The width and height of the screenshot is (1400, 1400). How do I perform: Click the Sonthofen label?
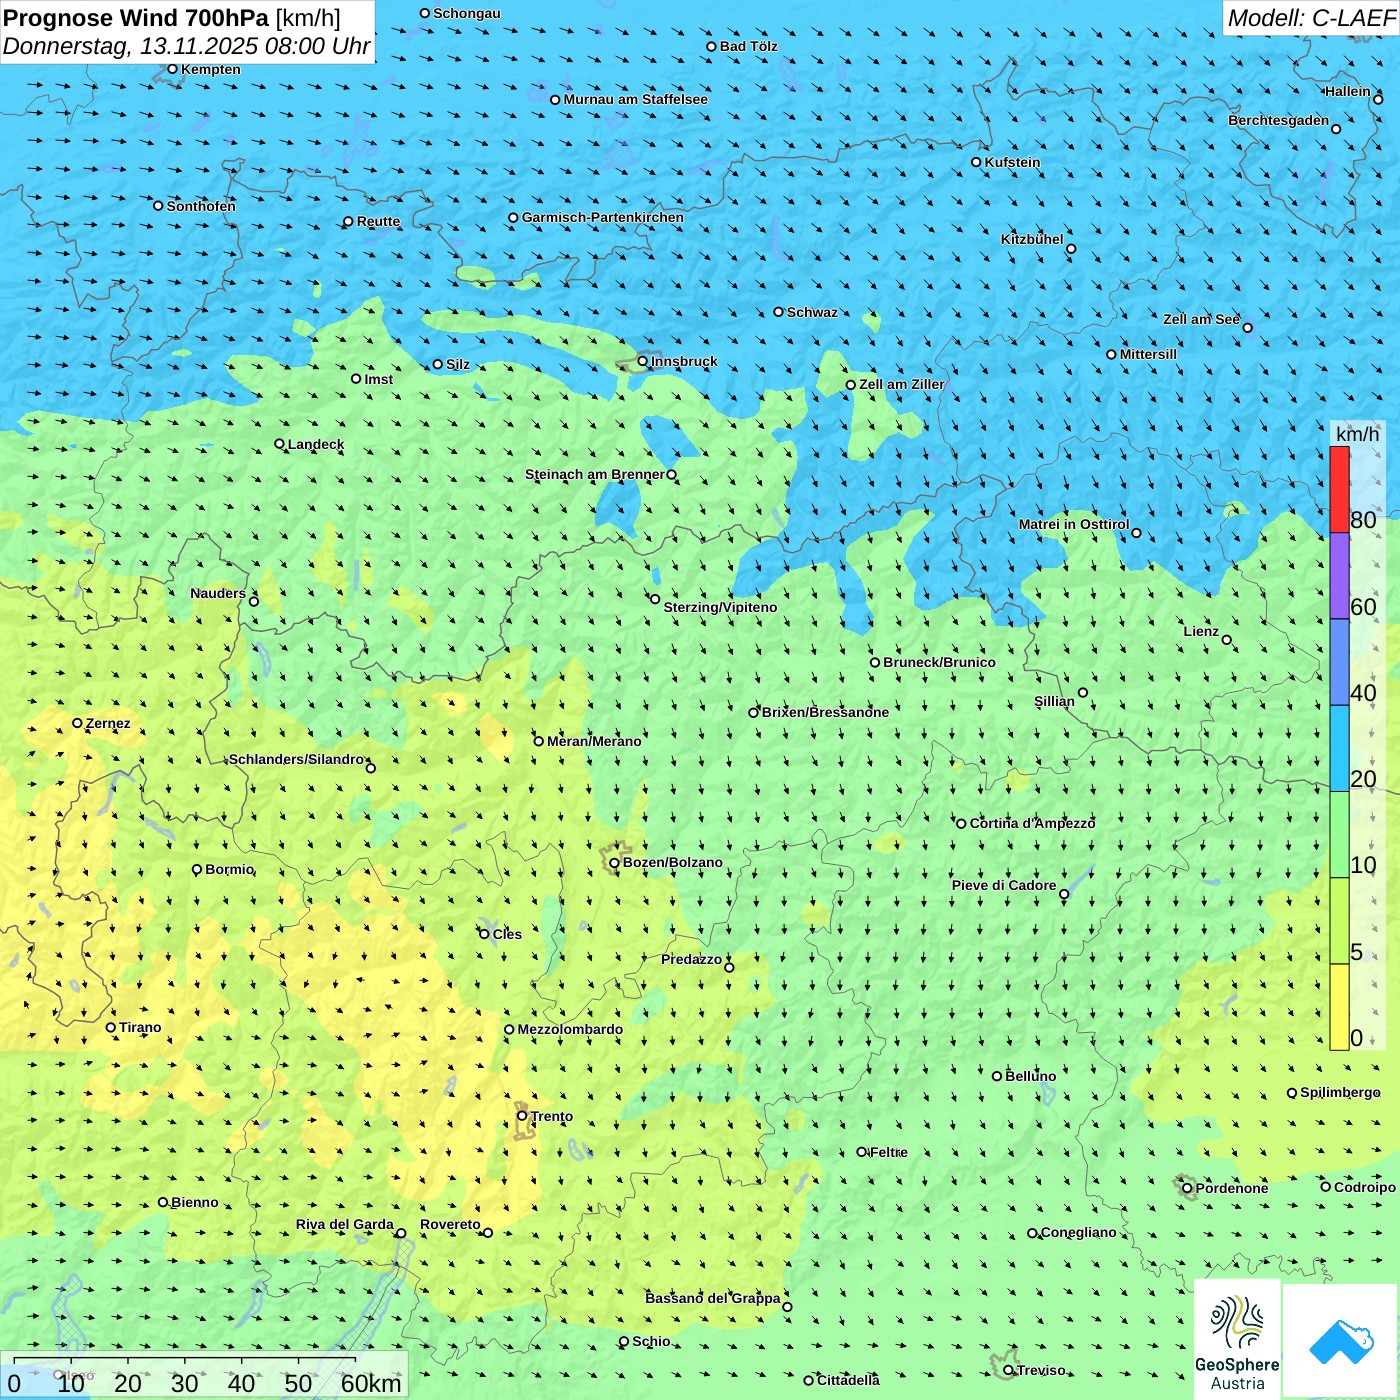tap(201, 206)
